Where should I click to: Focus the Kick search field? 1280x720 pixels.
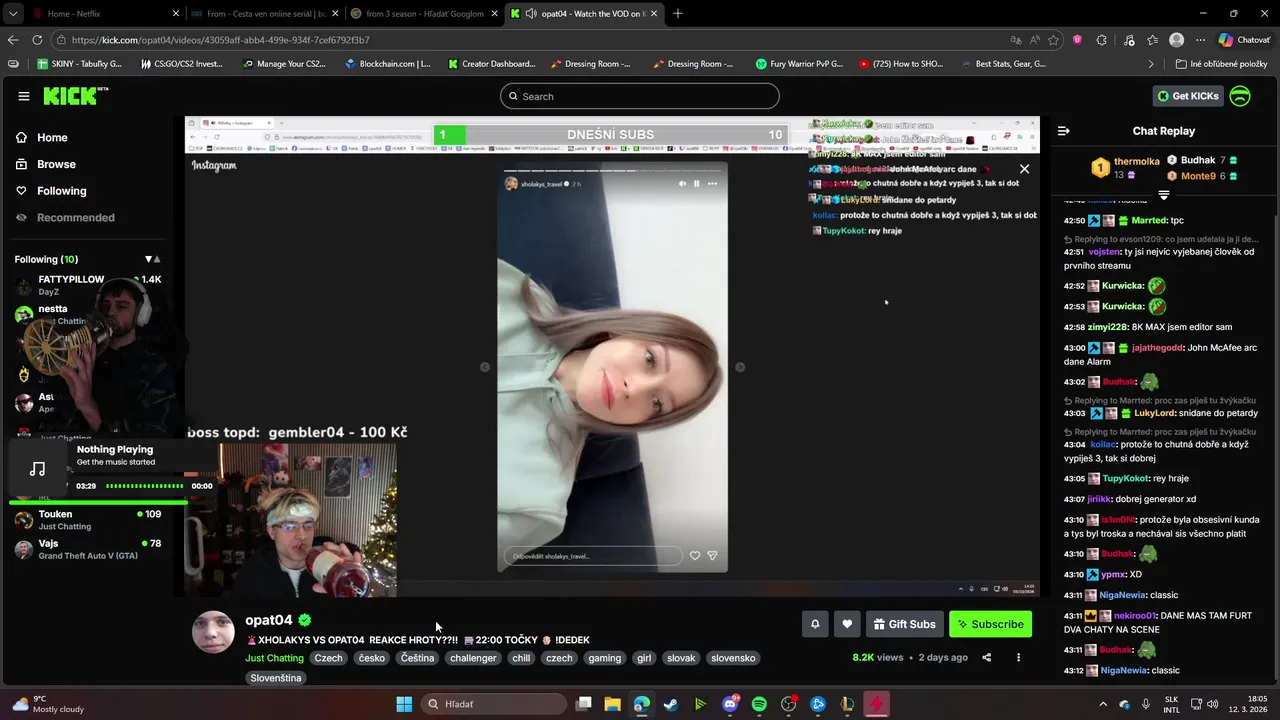click(x=640, y=96)
